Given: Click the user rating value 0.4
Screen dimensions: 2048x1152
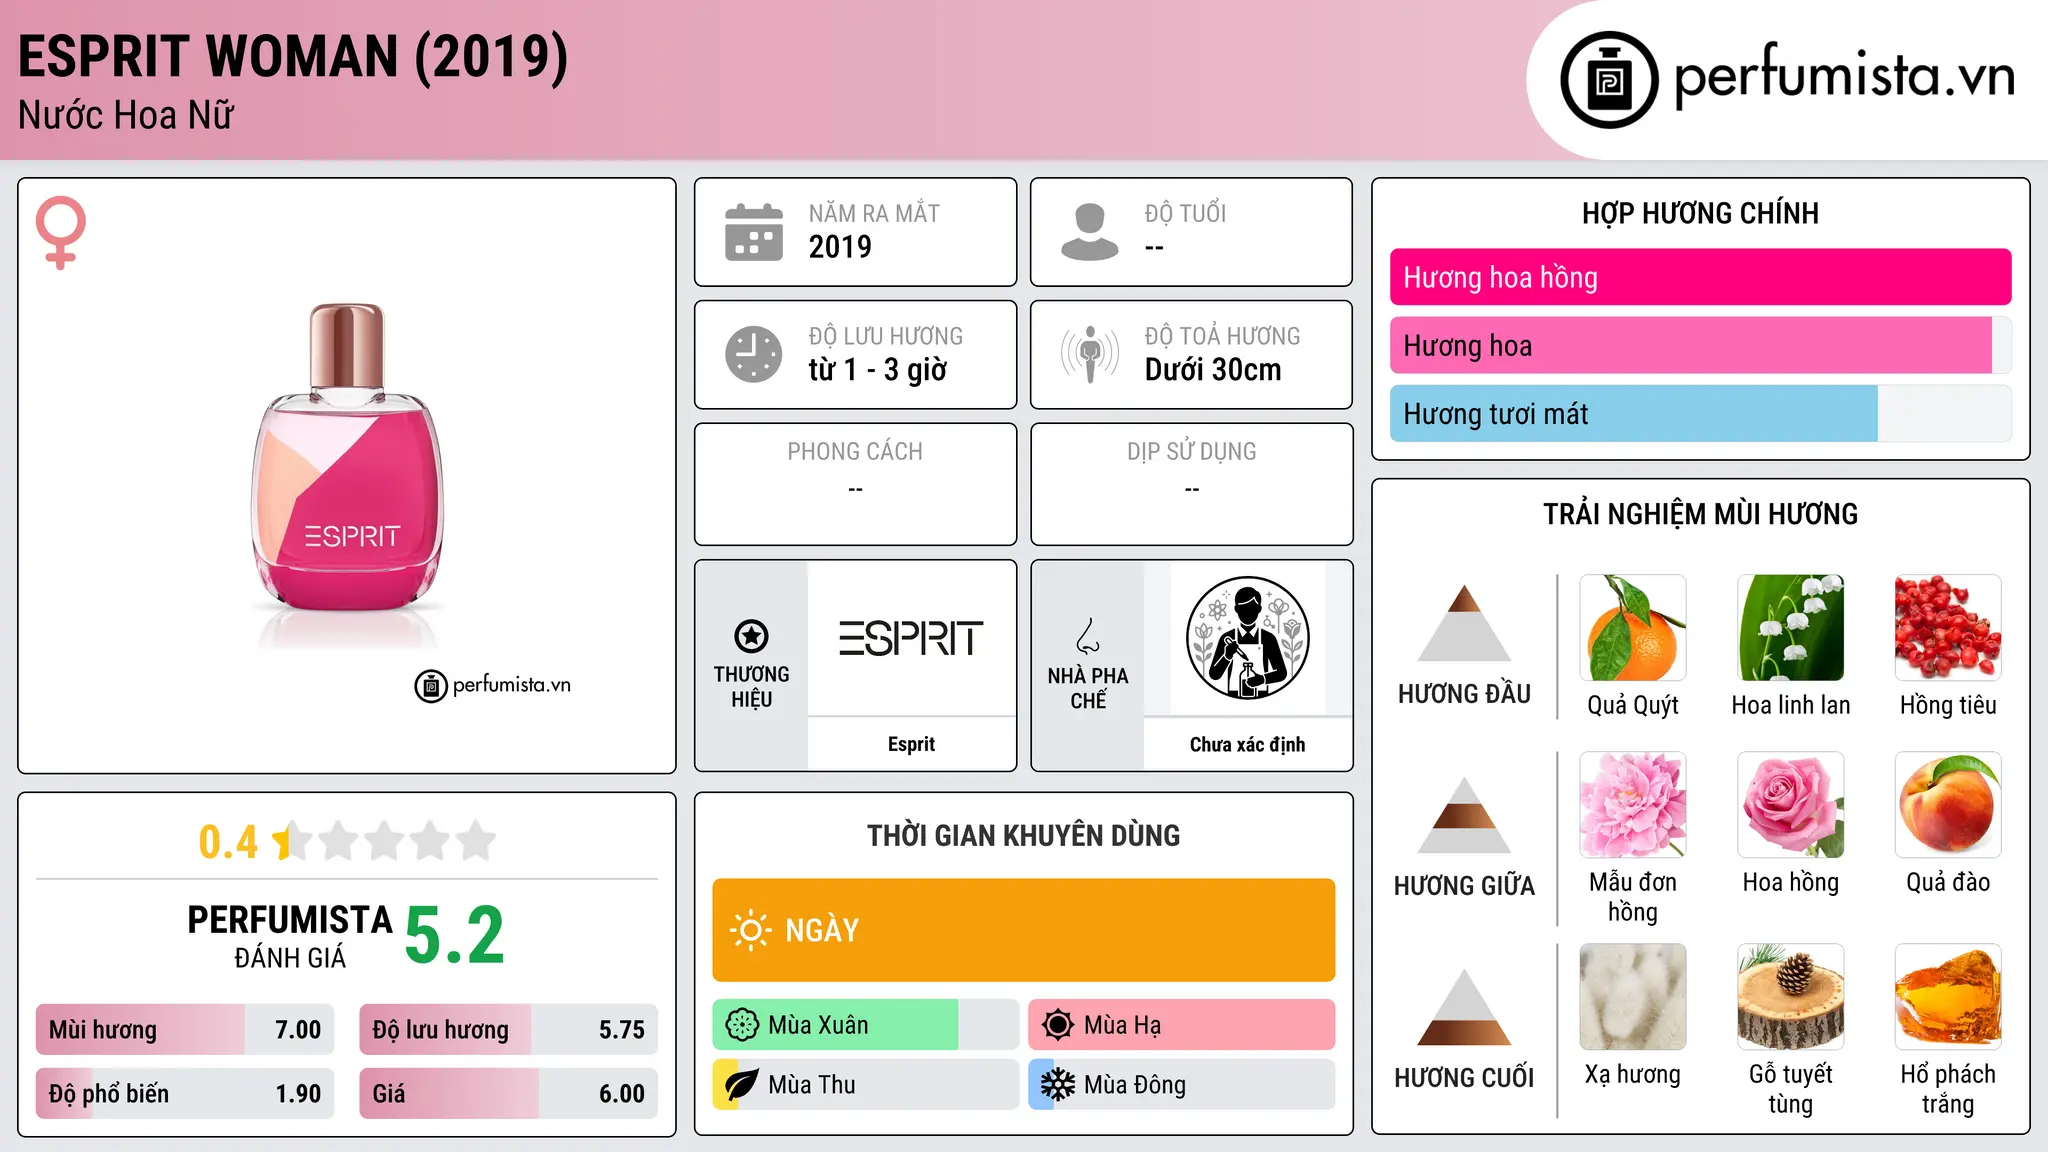Looking at the screenshot, I should [x=228, y=842].
